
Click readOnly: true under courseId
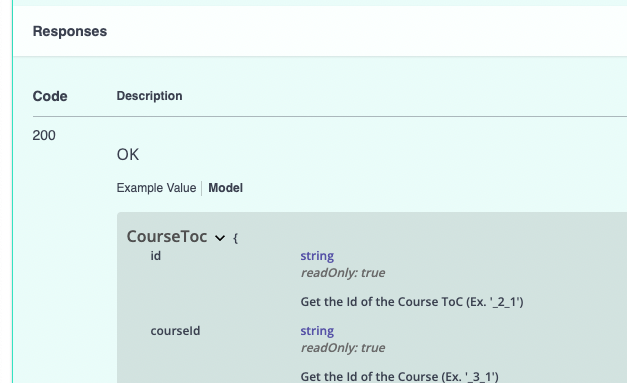[343, 348]
